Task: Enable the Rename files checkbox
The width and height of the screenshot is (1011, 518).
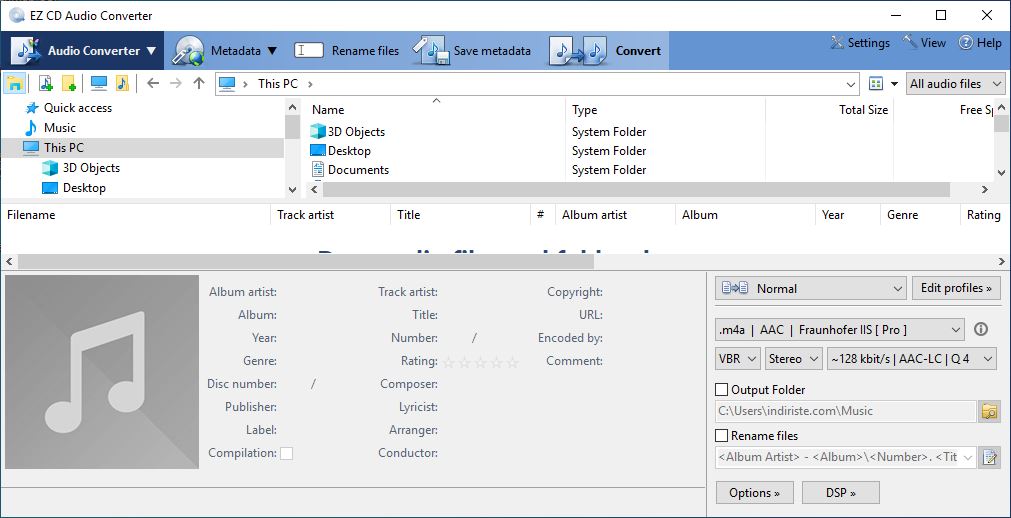Action: click(722, 435)
